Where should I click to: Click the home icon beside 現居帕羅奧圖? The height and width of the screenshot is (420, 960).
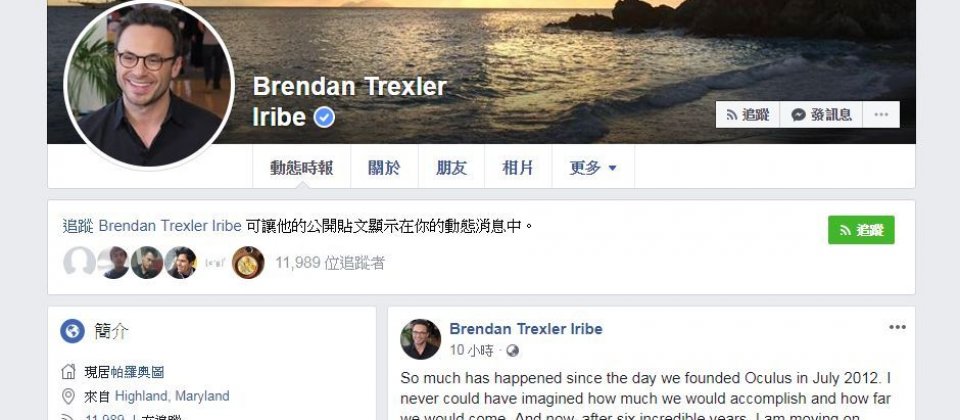coord(69,372)
